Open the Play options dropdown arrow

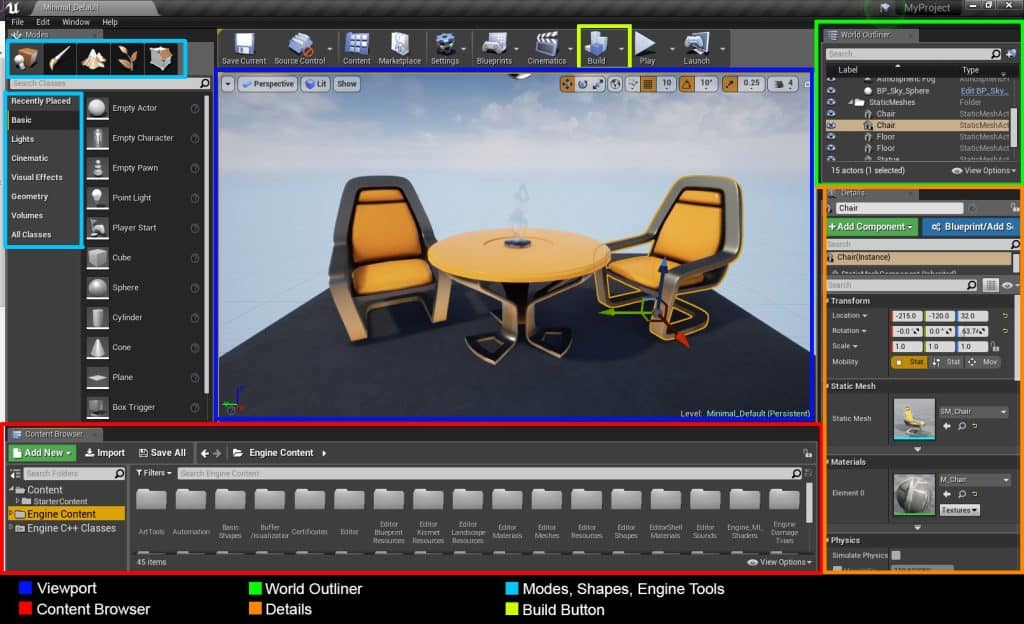tap(672, 49)
